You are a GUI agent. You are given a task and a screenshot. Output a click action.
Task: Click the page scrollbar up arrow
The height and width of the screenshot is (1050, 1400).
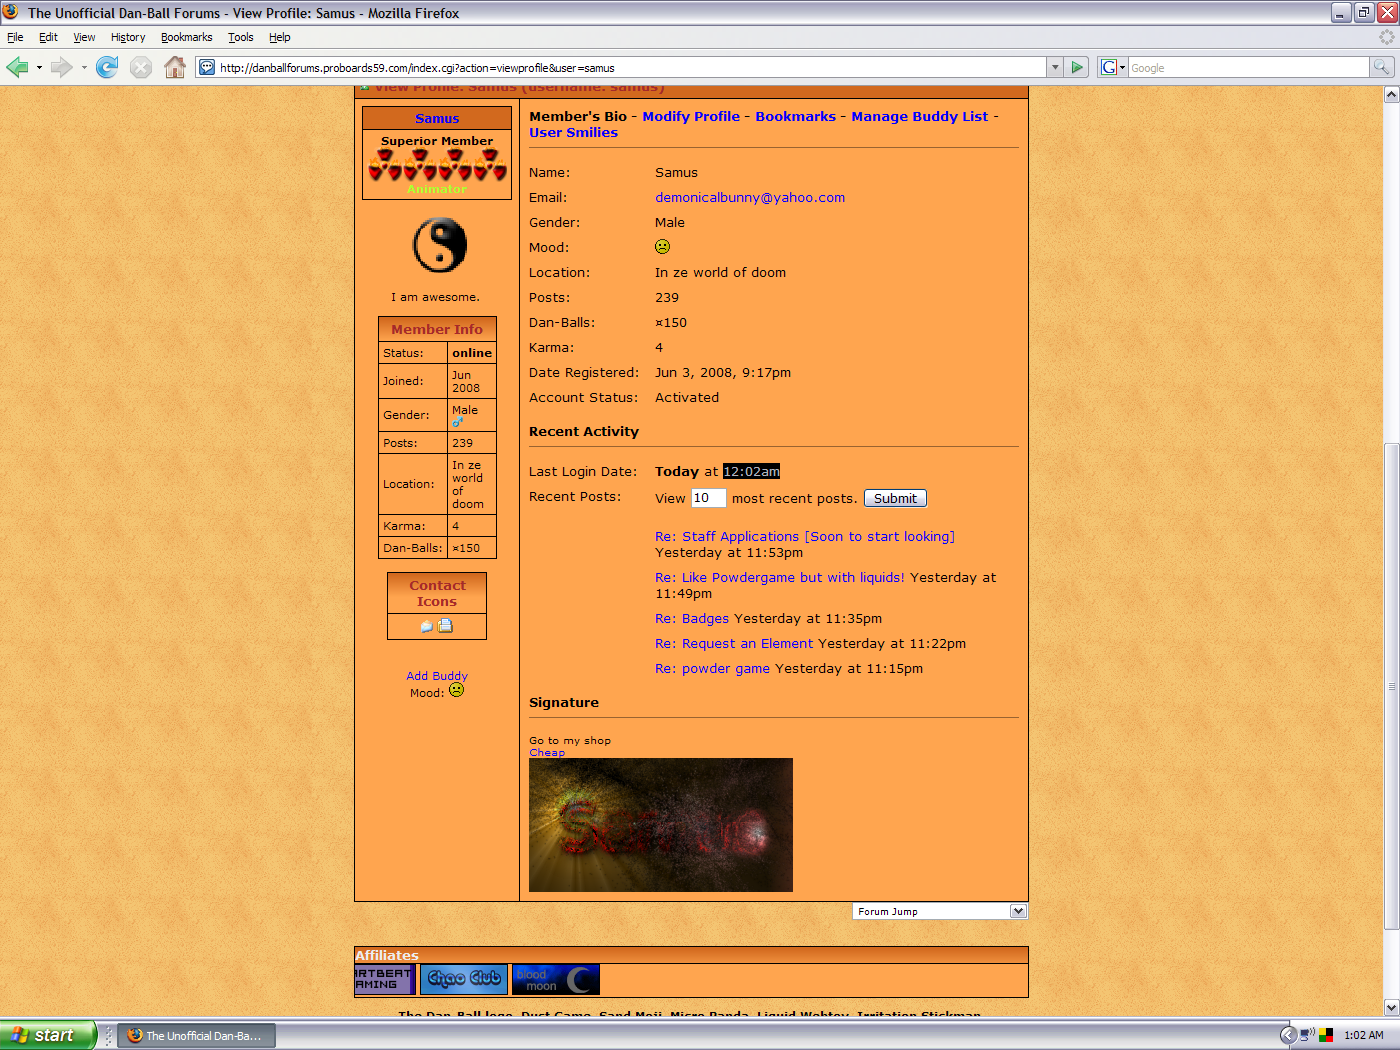(x=1391, y=95)
